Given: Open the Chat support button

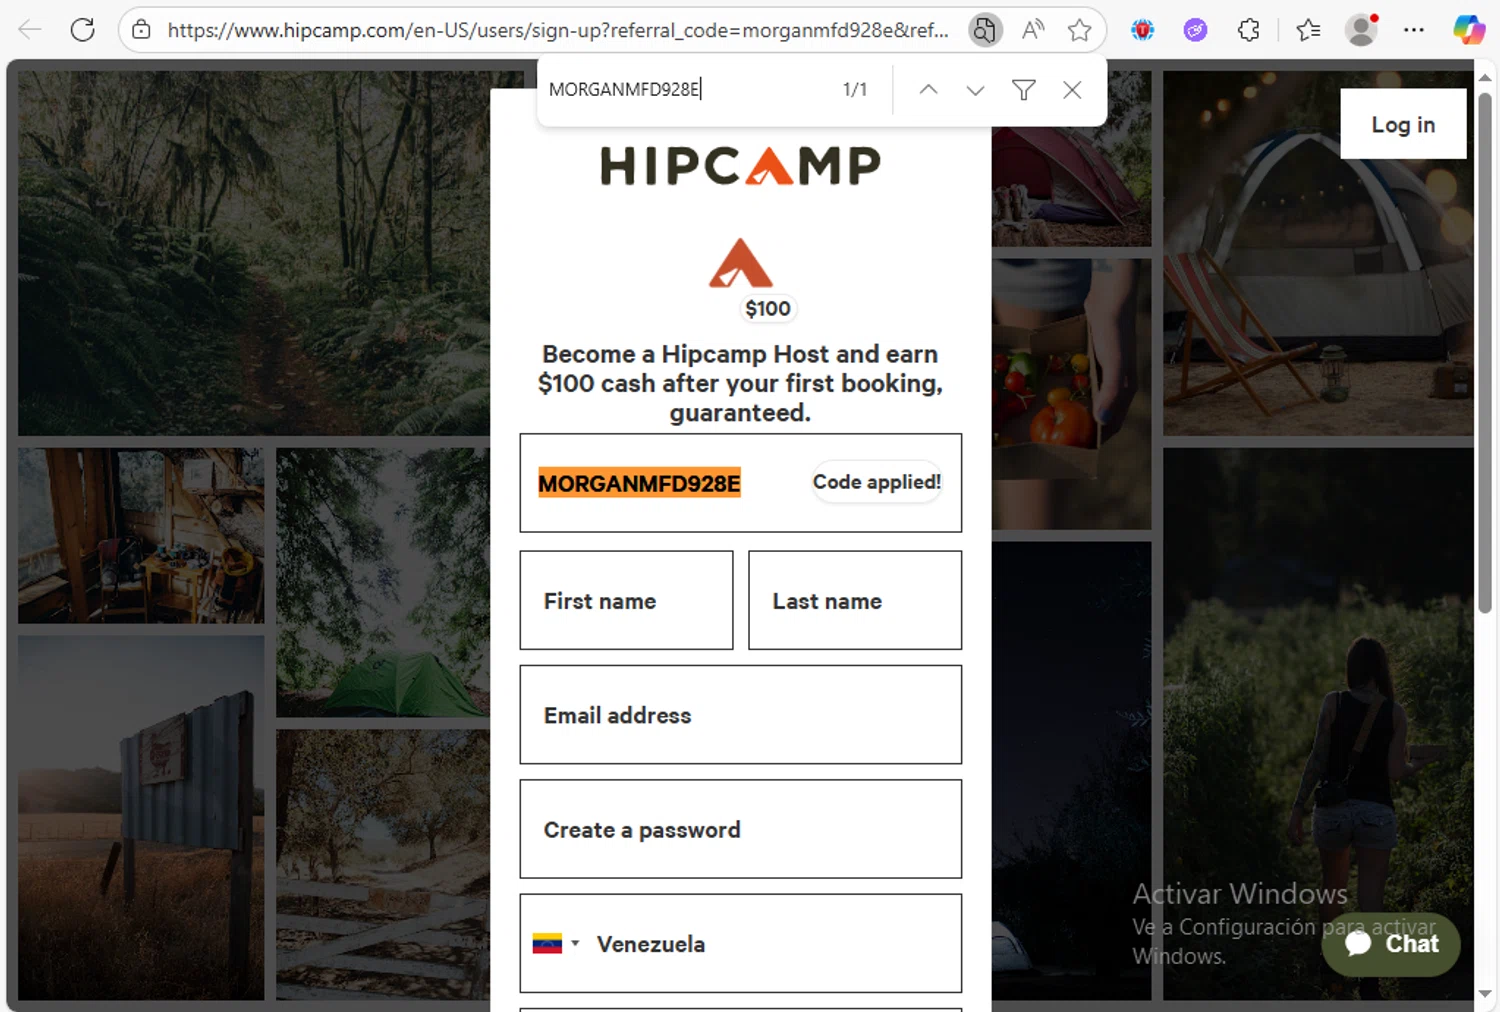Looking at the screenshot, I should [1391, 943].
